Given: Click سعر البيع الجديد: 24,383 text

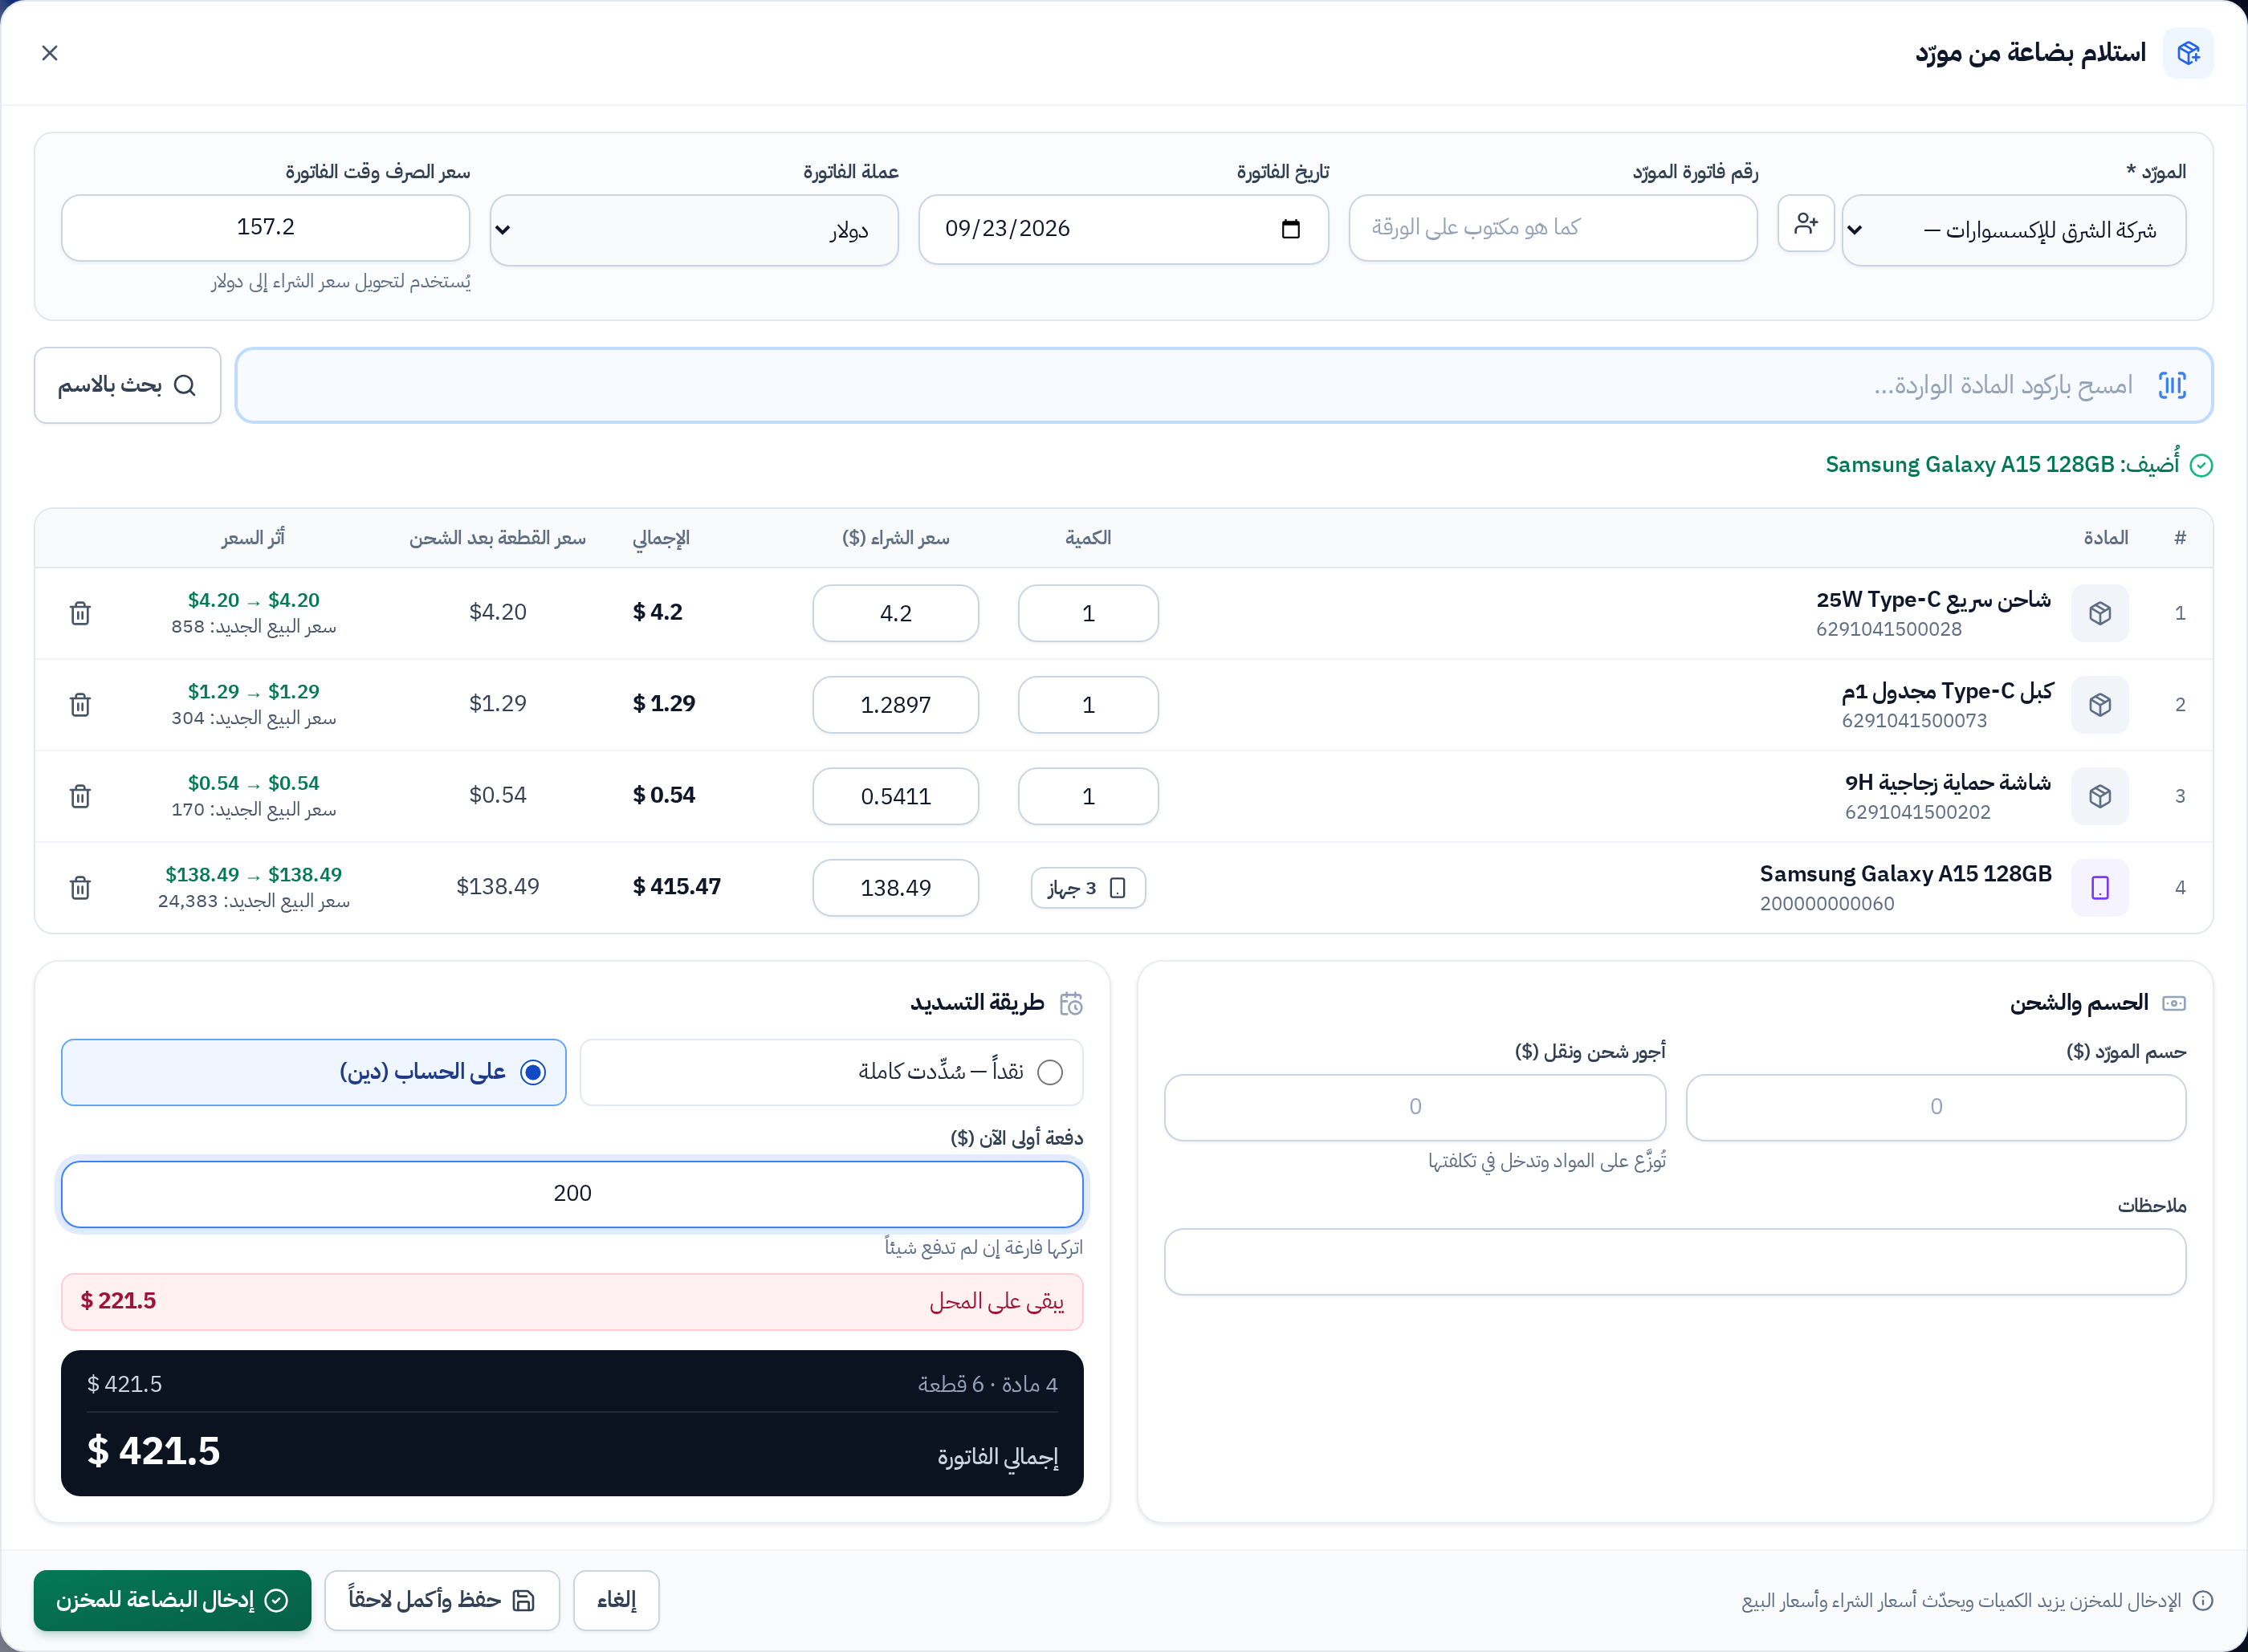Looking at the screenshot, I should (254, 902).
